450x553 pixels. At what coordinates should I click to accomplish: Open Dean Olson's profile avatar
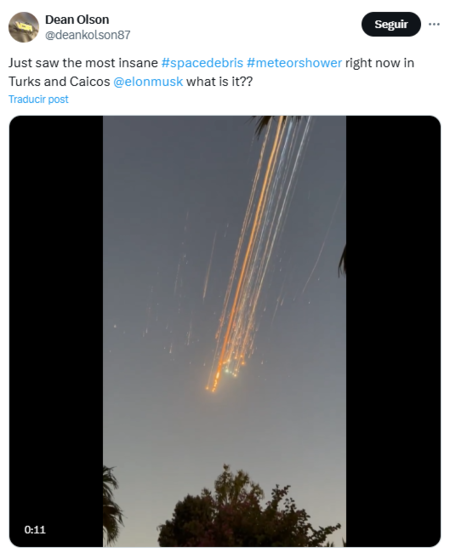(24, 27)
